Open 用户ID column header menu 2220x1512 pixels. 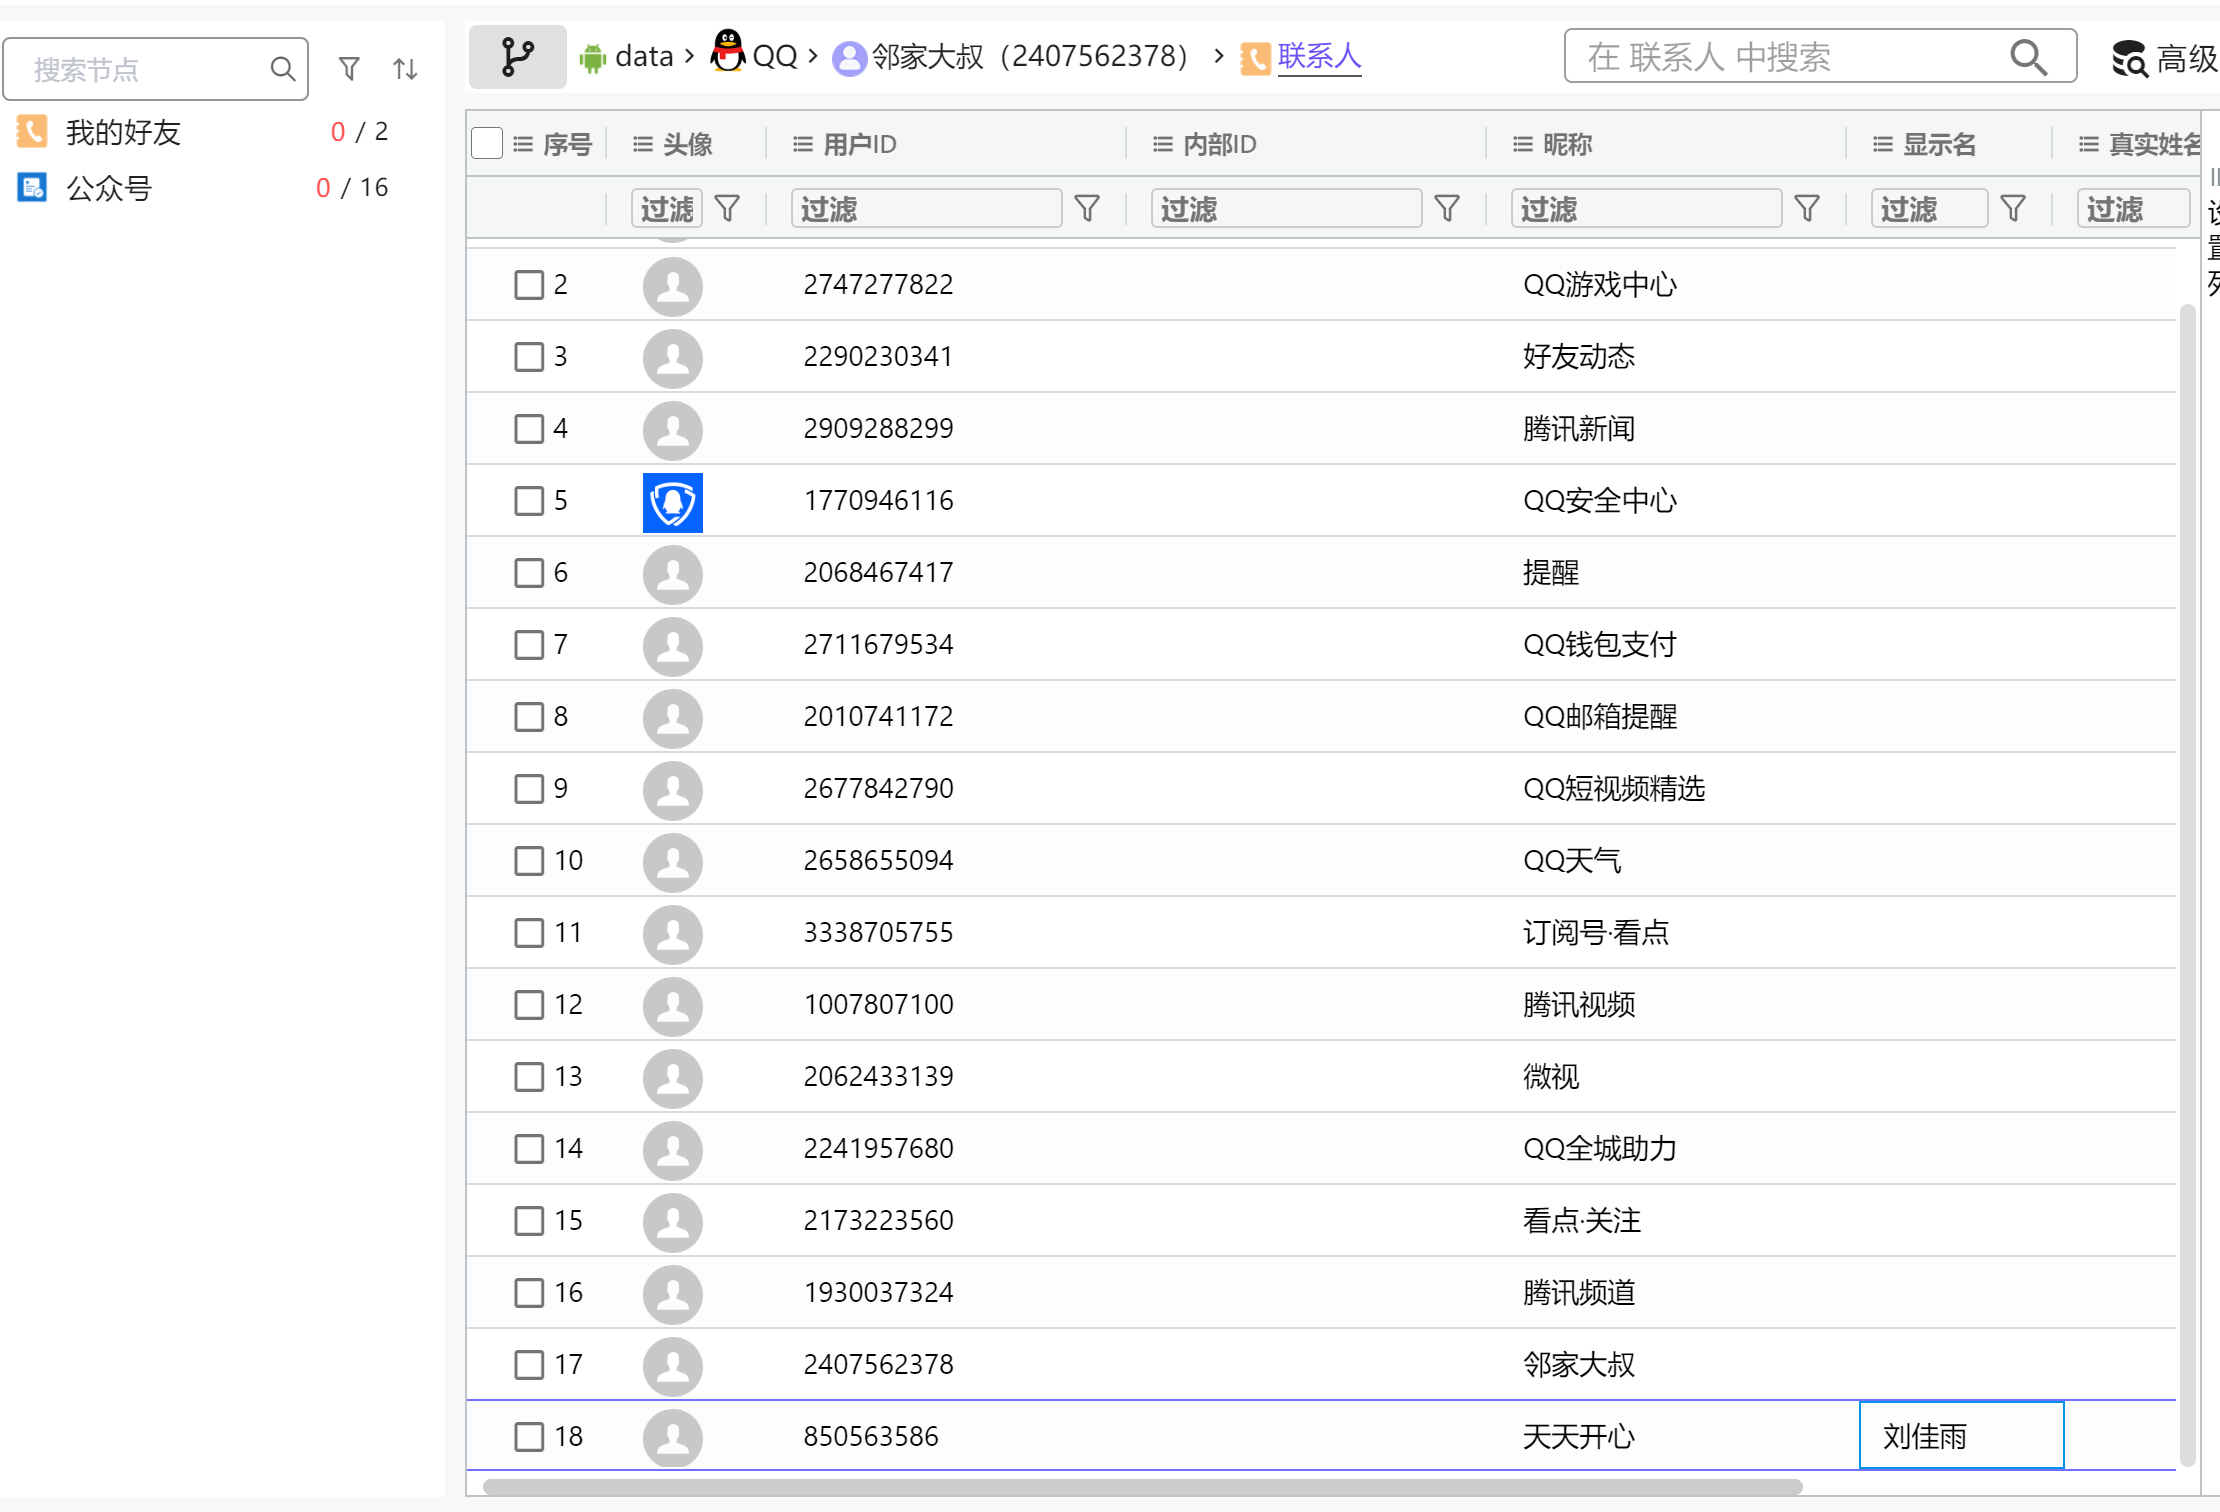[802, 145]
